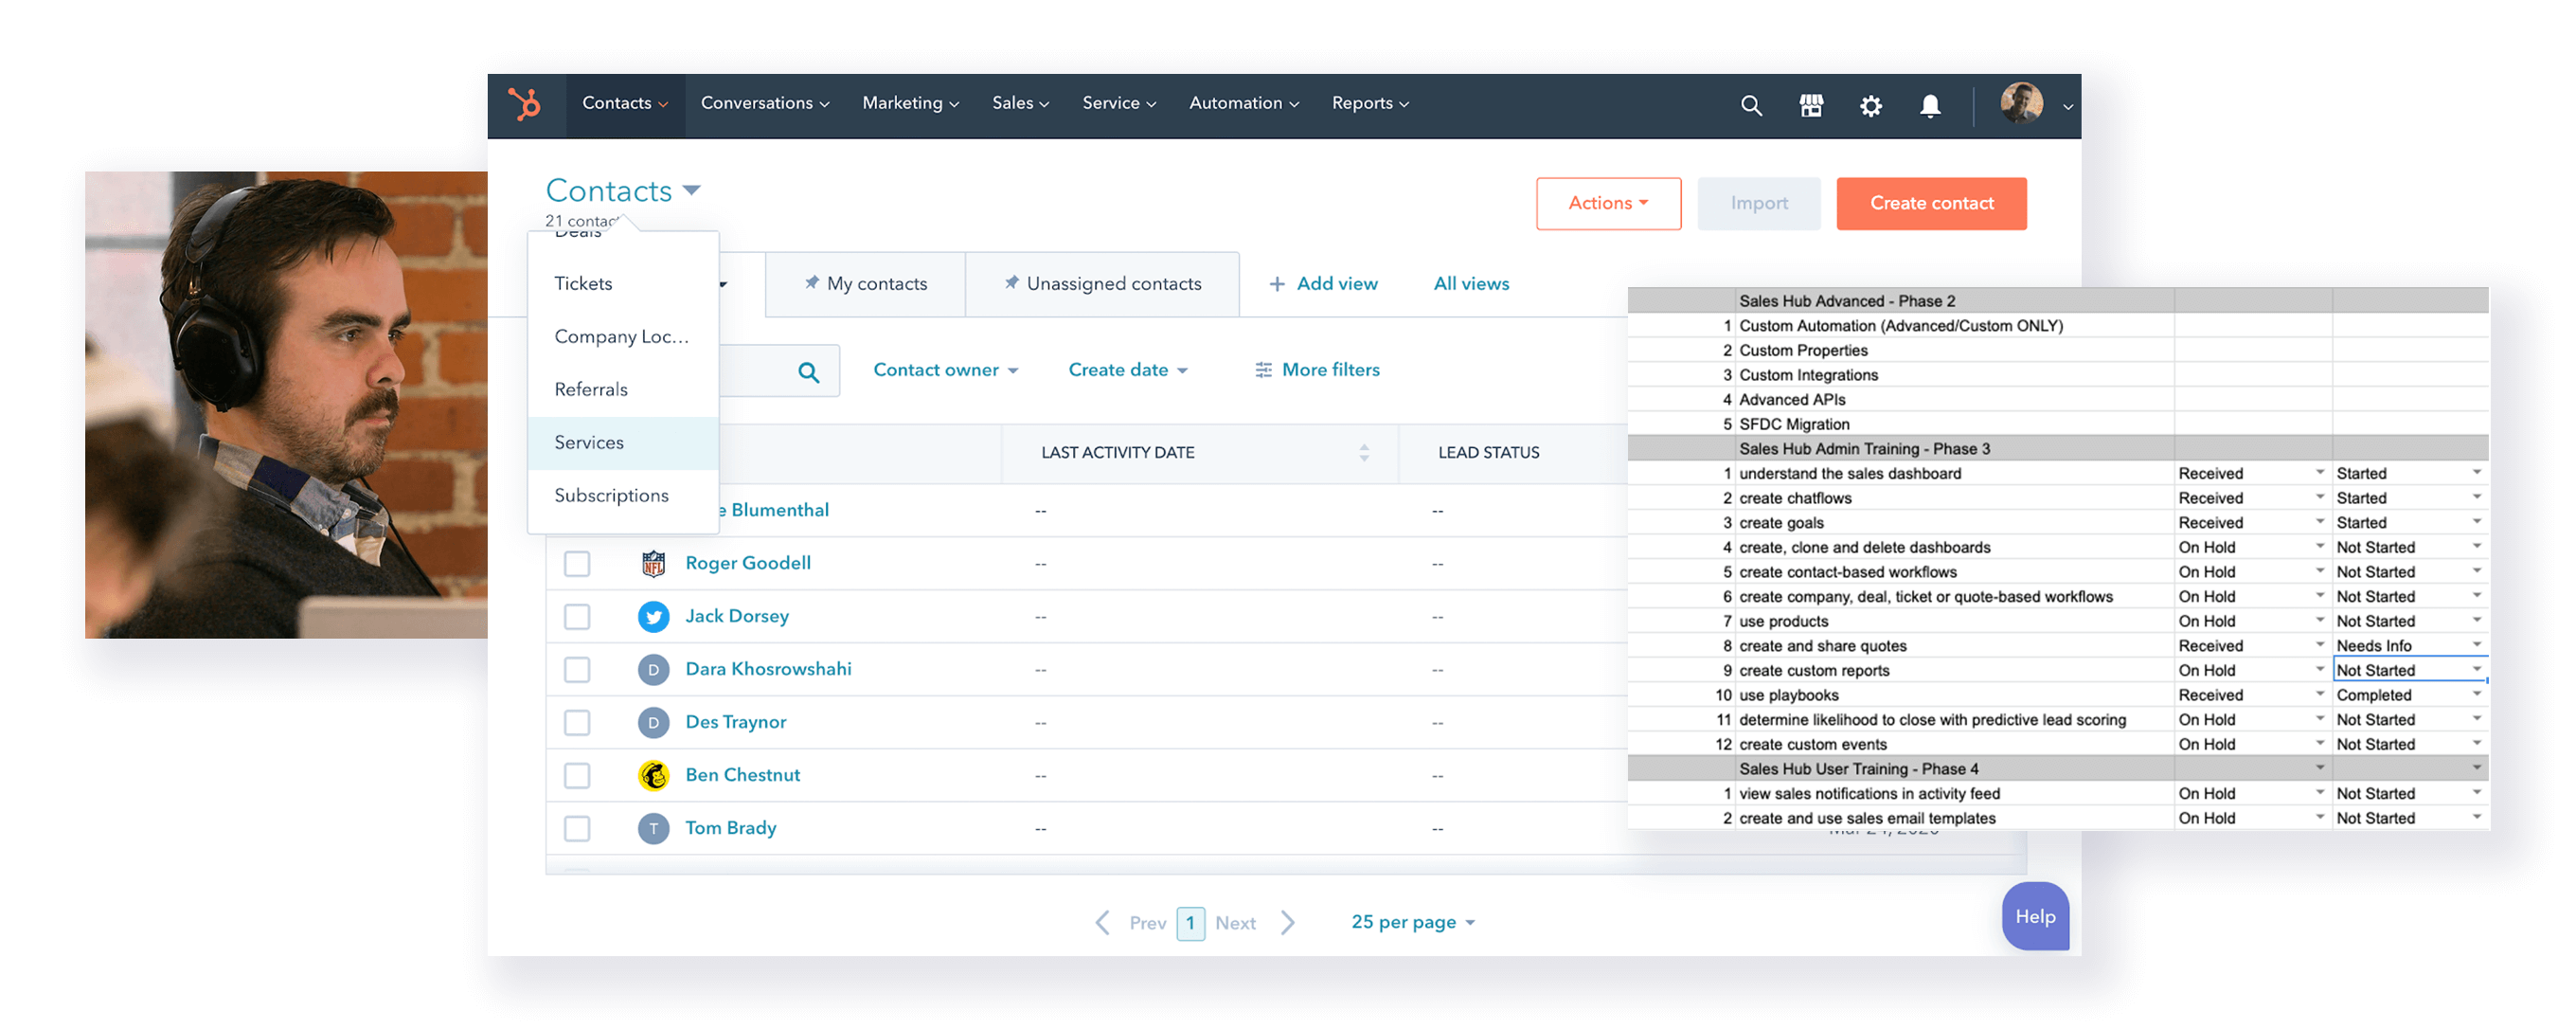This screenshot has height=1029, width=2576.
Task: Expand the Contact owner filter
Action: pyautogui.click(x=945, y=370)
